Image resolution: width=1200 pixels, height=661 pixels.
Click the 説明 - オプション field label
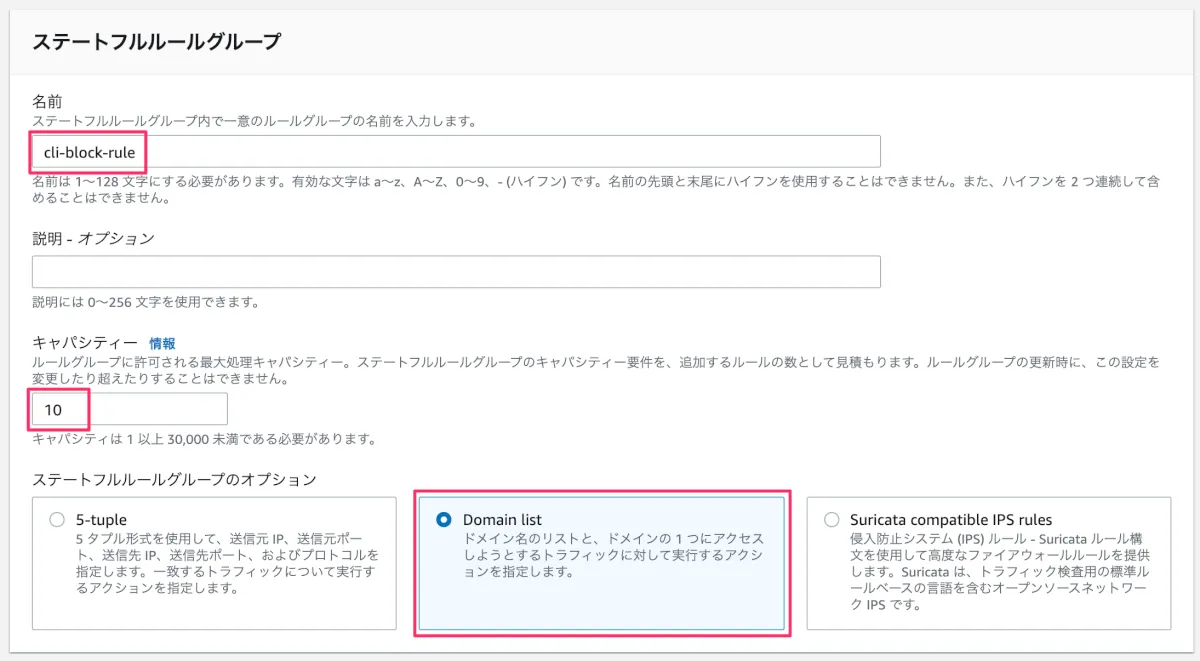[x=93, y=238]
